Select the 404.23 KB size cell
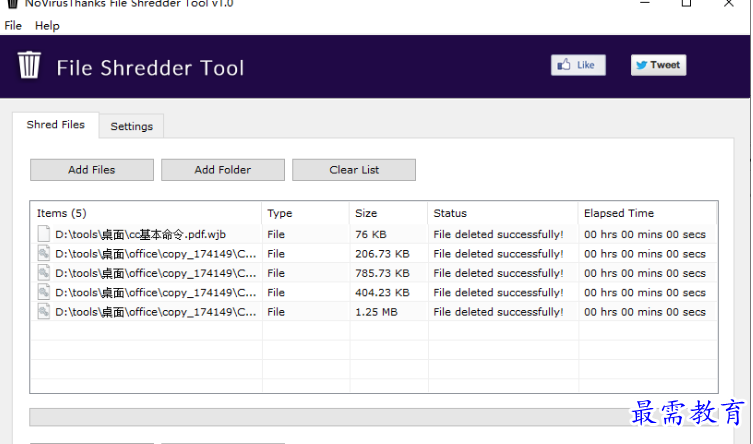 tap(382, 293)
